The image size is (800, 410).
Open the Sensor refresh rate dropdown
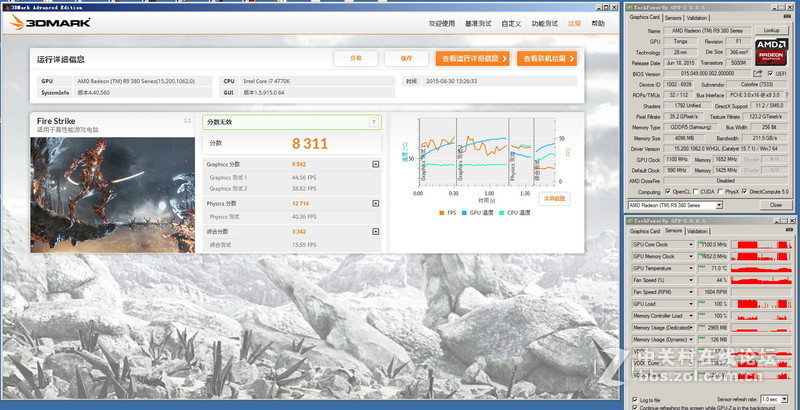tap(784, 399)
